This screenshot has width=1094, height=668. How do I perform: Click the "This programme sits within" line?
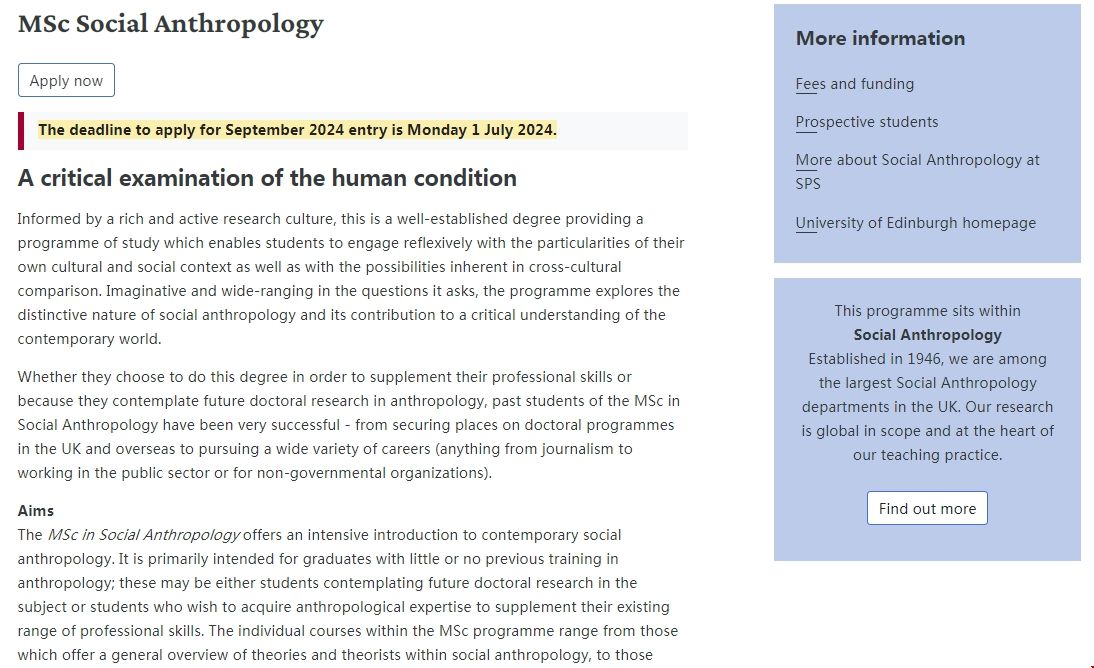(x=927, y=311)
